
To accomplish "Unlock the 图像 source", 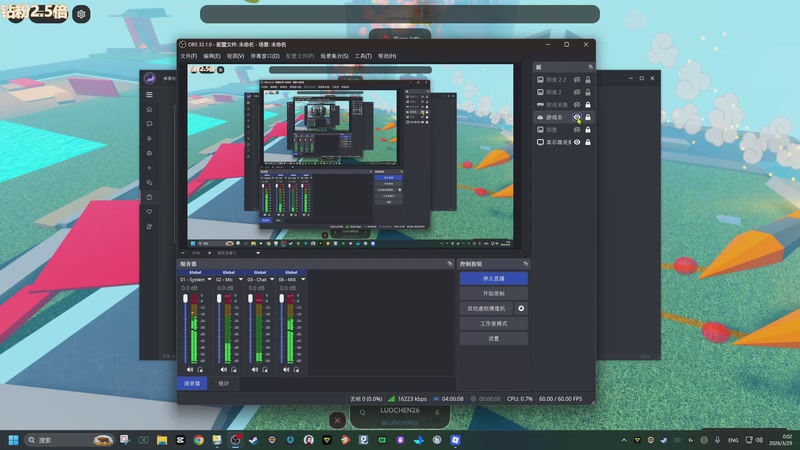I will click(588, 130).
